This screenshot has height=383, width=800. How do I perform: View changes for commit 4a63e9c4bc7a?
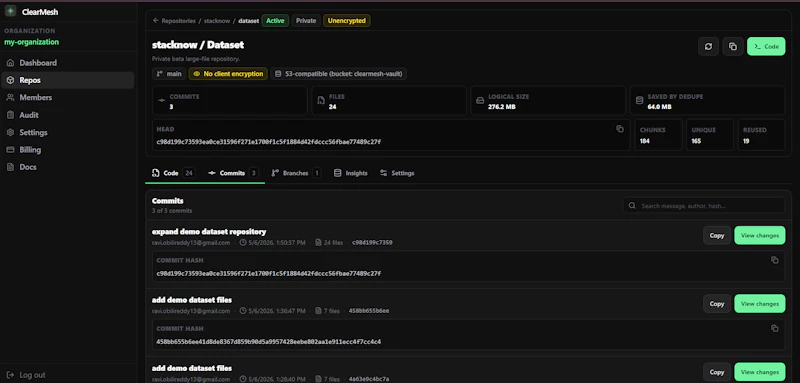click(760, 372)
